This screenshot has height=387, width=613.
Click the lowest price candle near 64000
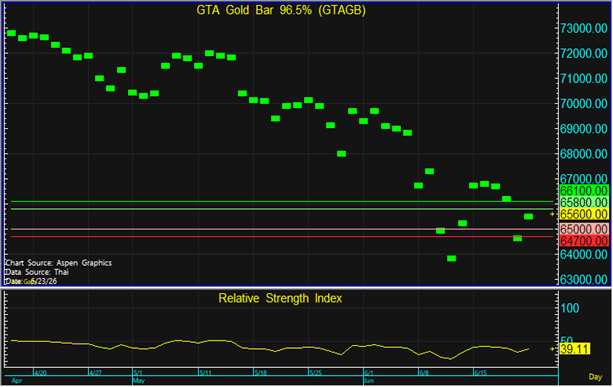click(x=452, y=258)
